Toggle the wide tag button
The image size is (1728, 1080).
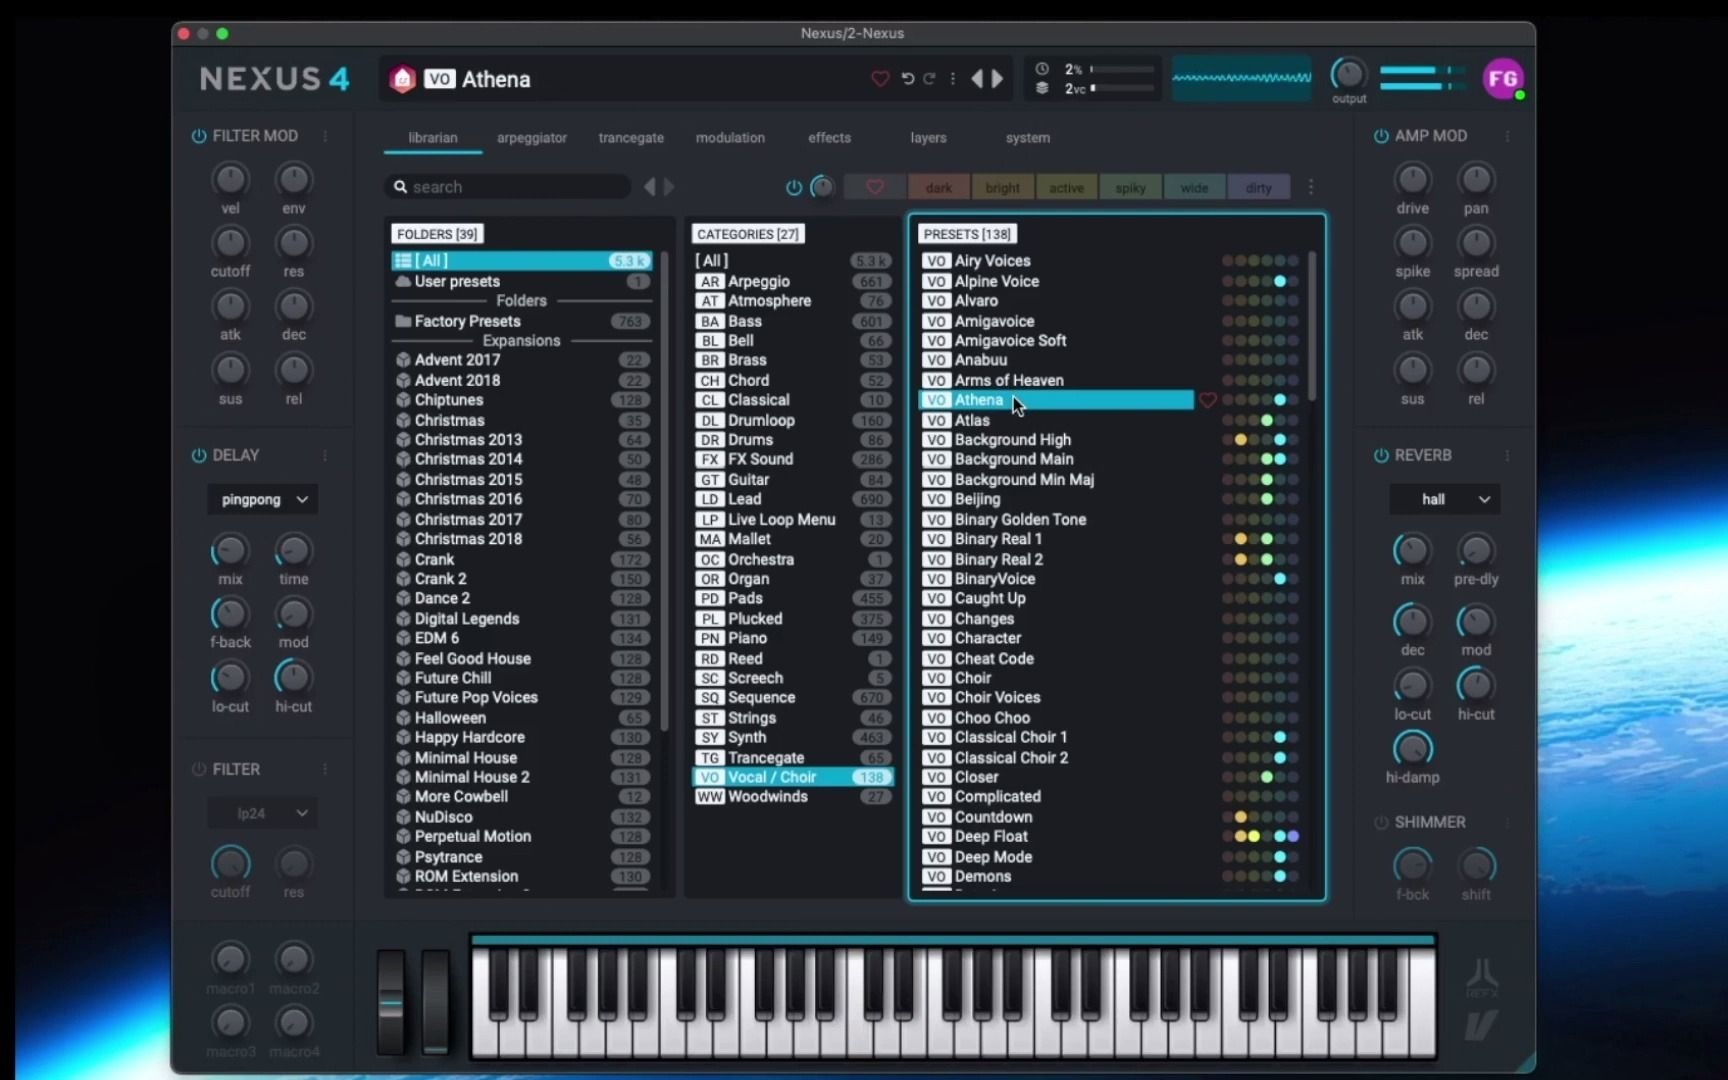tap(1195, 187)
